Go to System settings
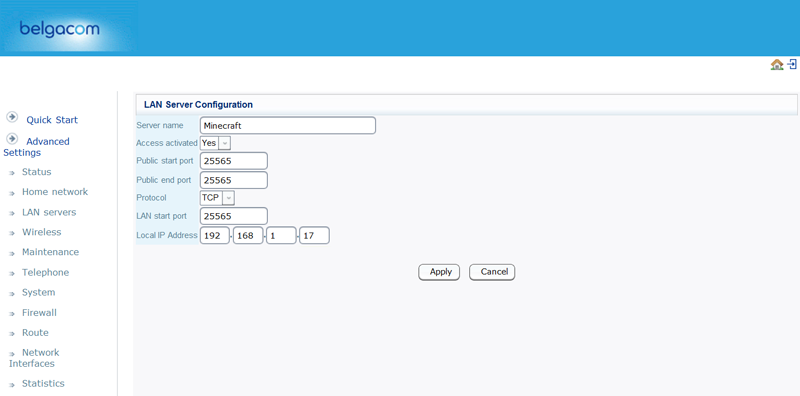 coord(38,292)
